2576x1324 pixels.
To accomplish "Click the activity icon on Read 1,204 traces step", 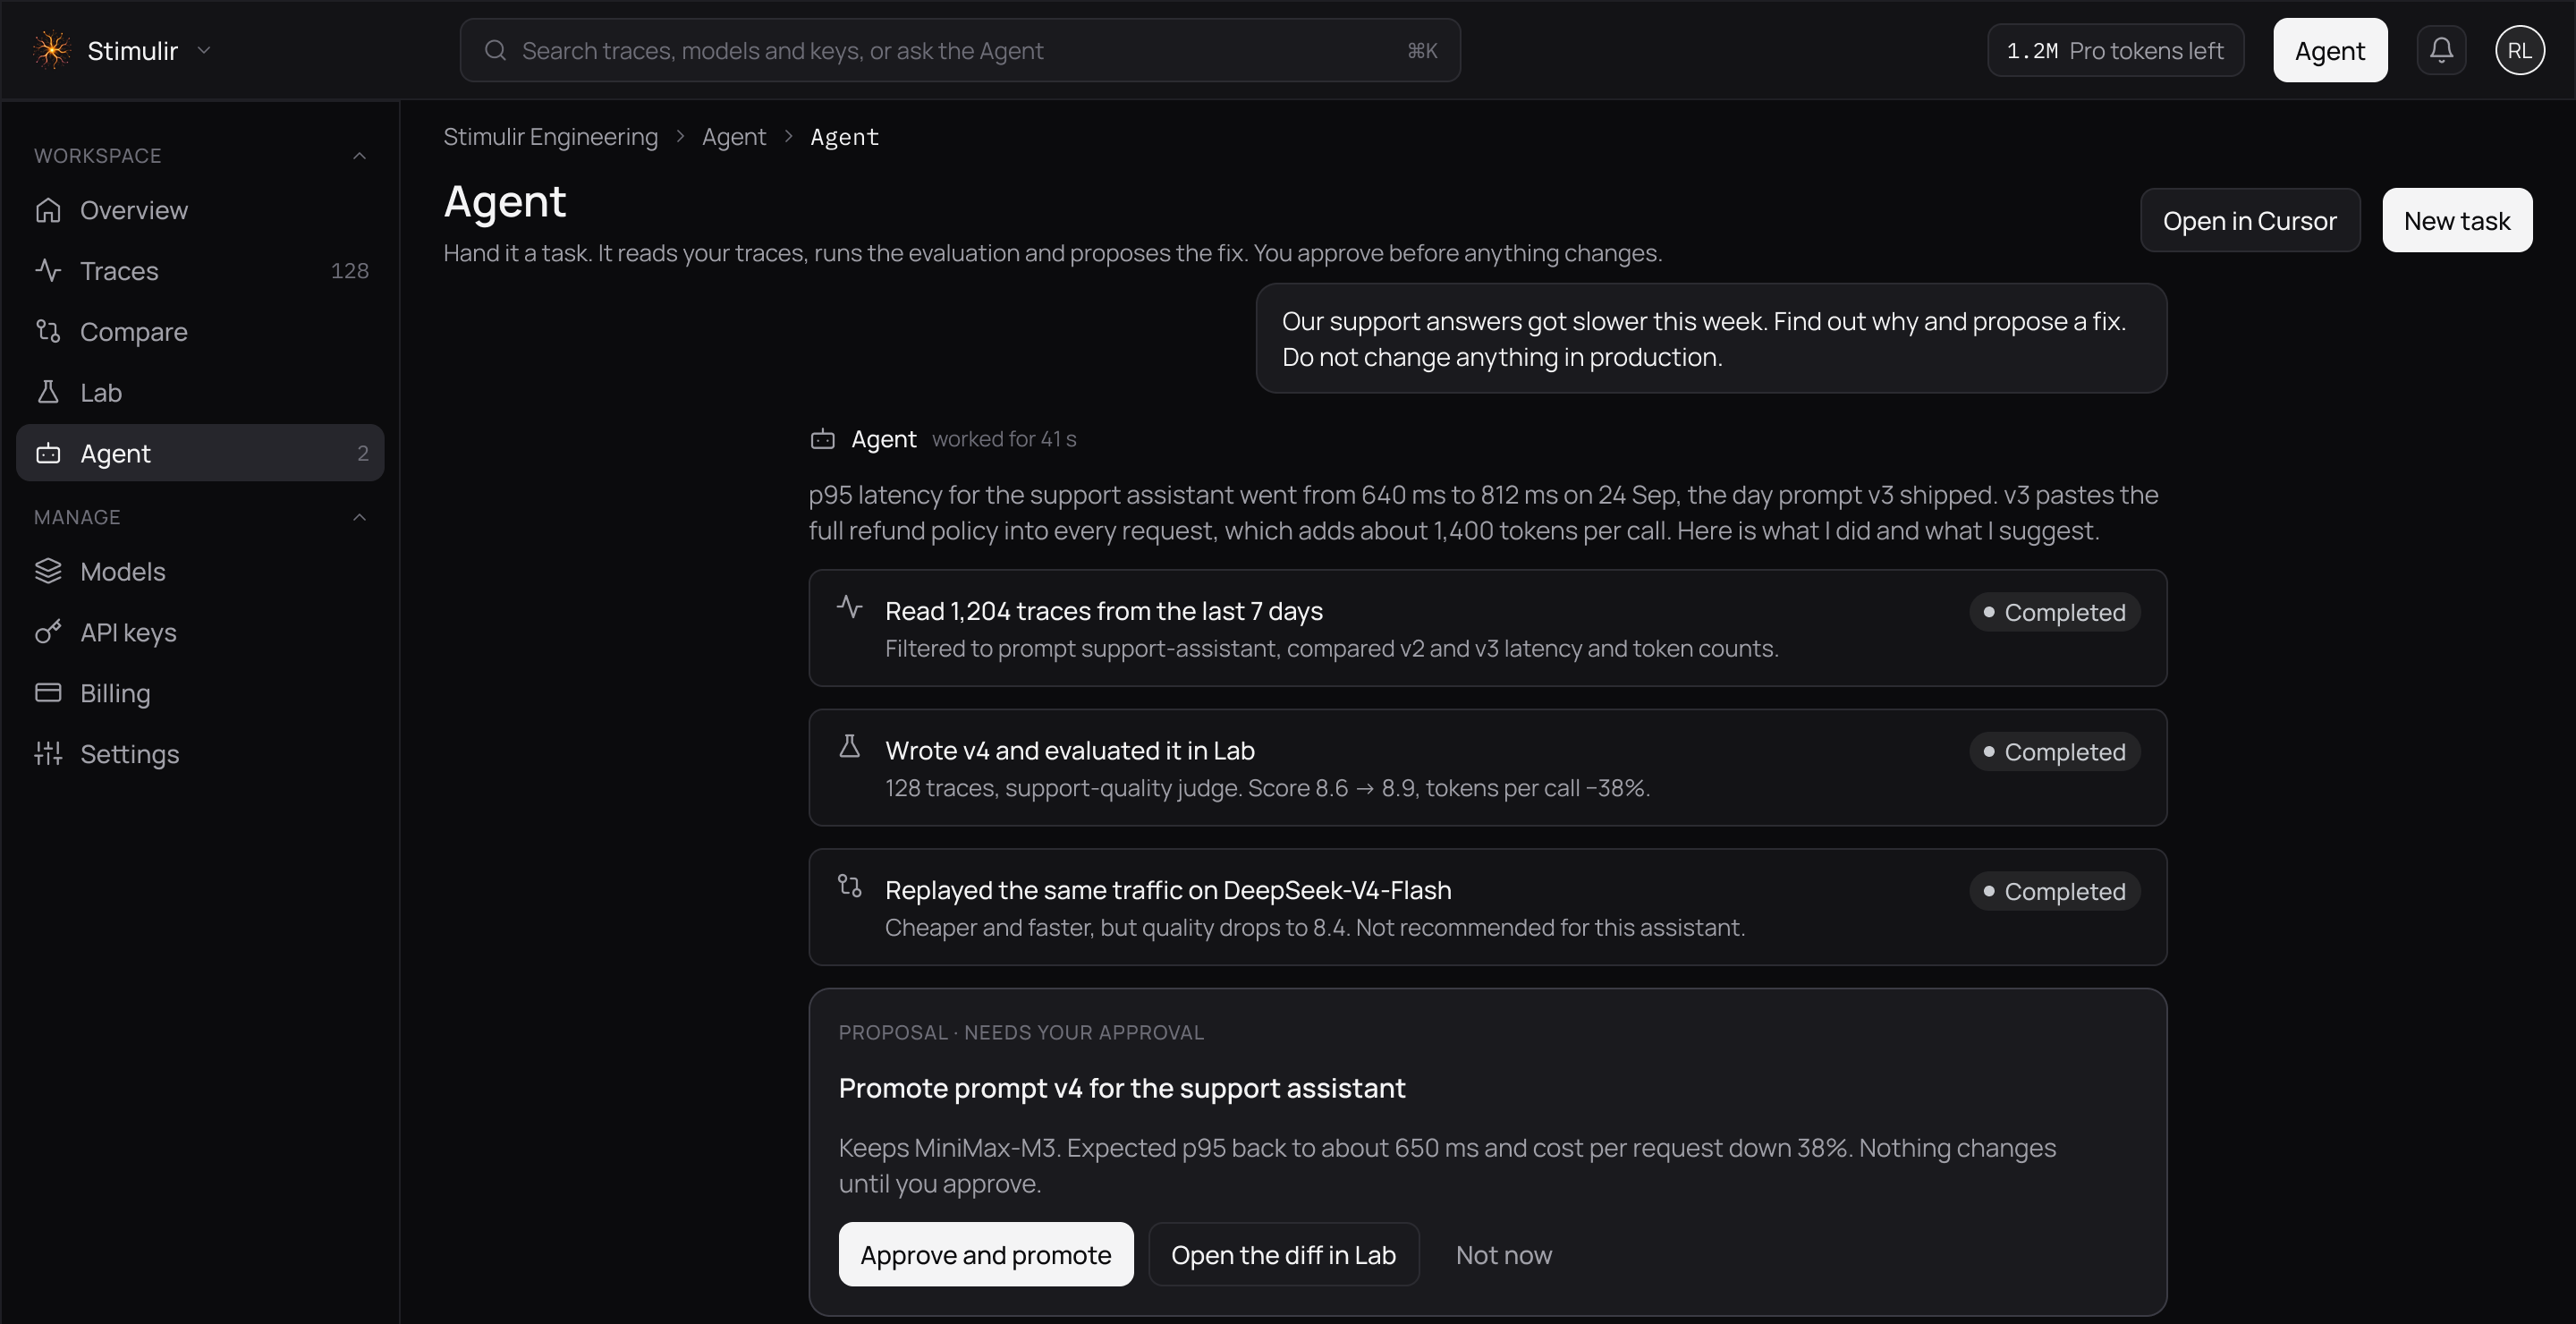I will [x=849, y=607].
